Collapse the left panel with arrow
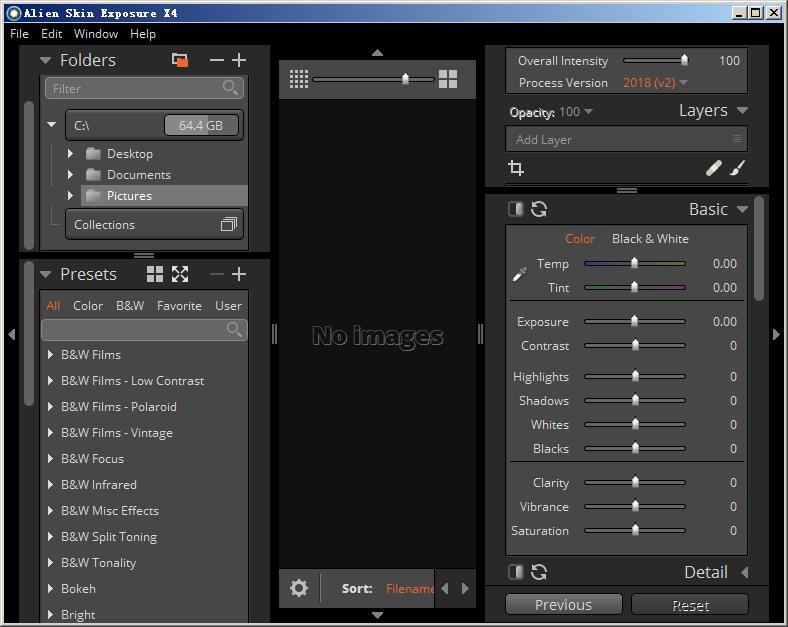 [x=12, y=334]
